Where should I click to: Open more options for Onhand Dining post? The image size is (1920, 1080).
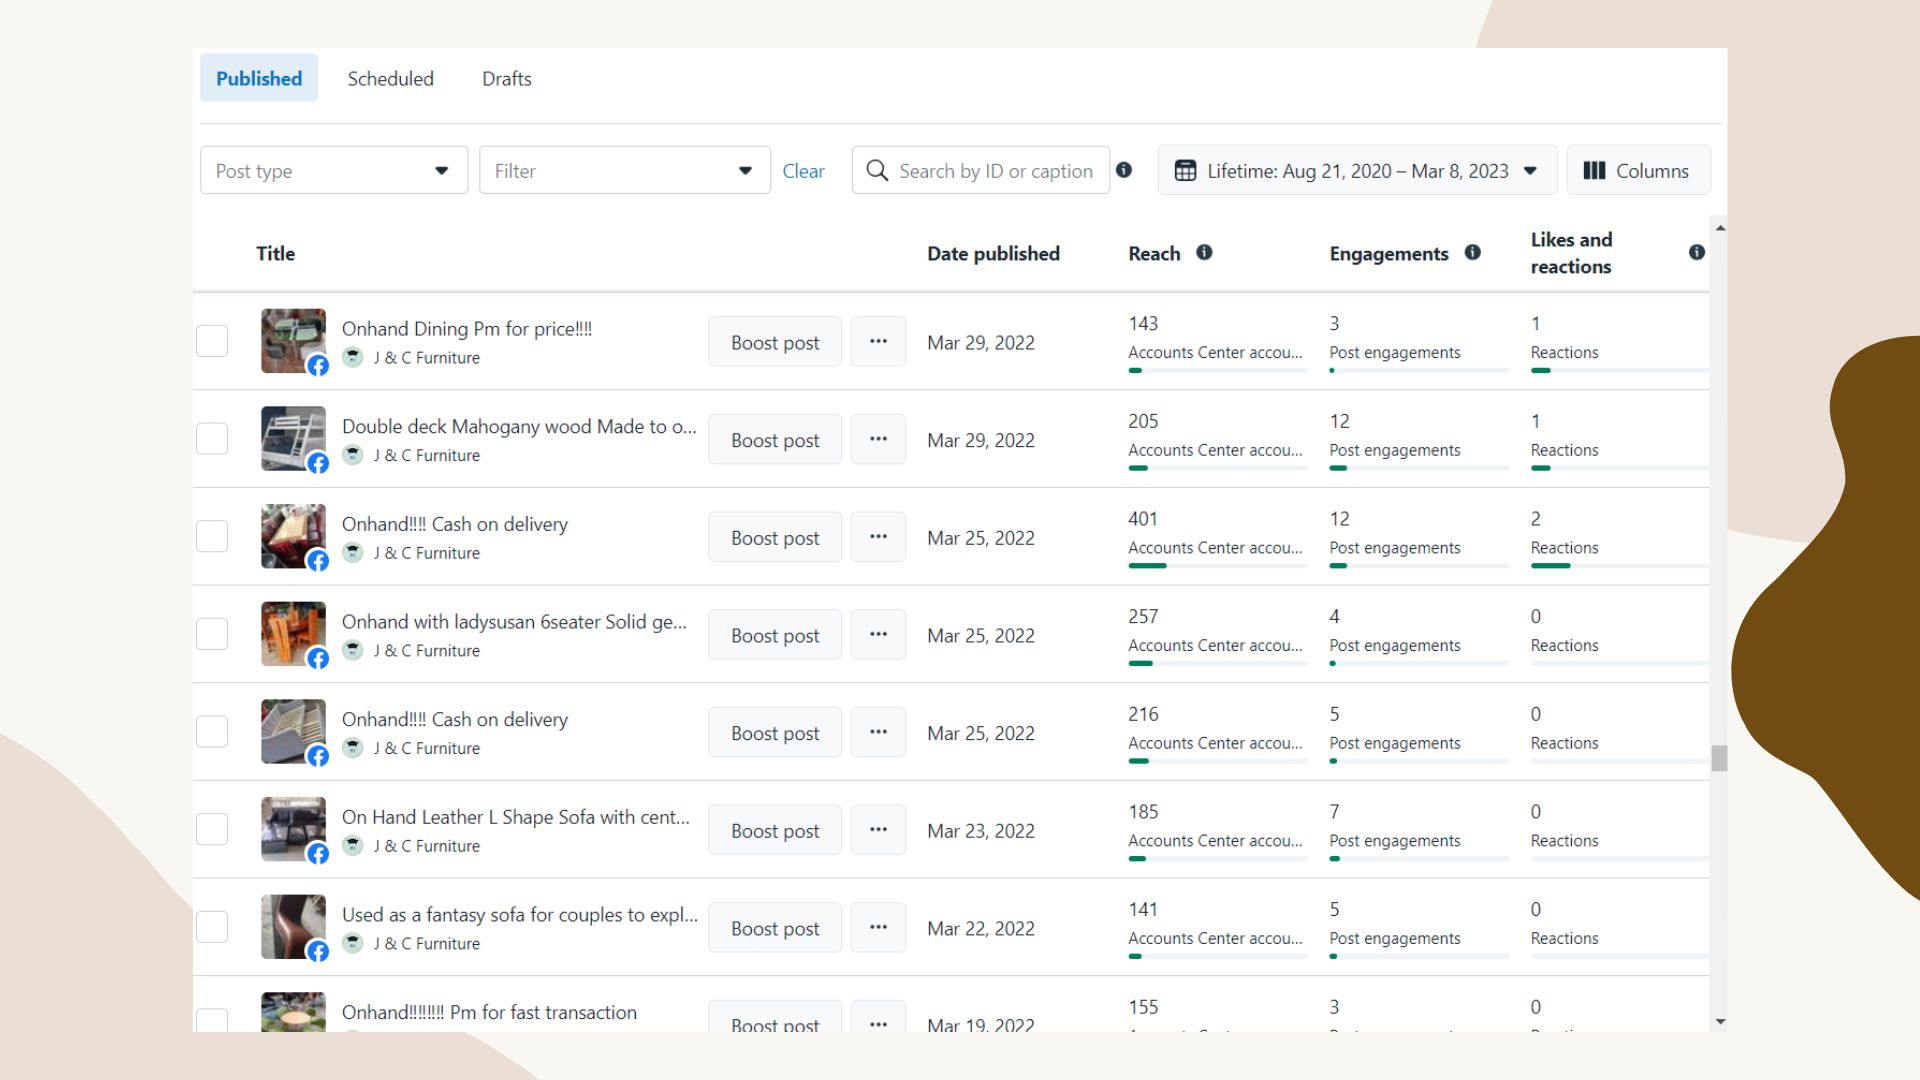click(878, 342)
